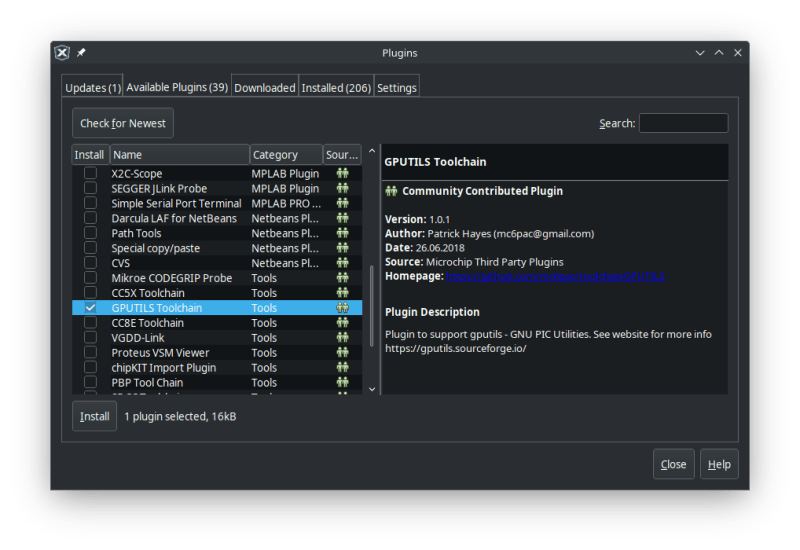This screenshot has height=550, width=800.
Task: Open the GPUTILS GitHub homepage link
Action: (x=555, y=277)
